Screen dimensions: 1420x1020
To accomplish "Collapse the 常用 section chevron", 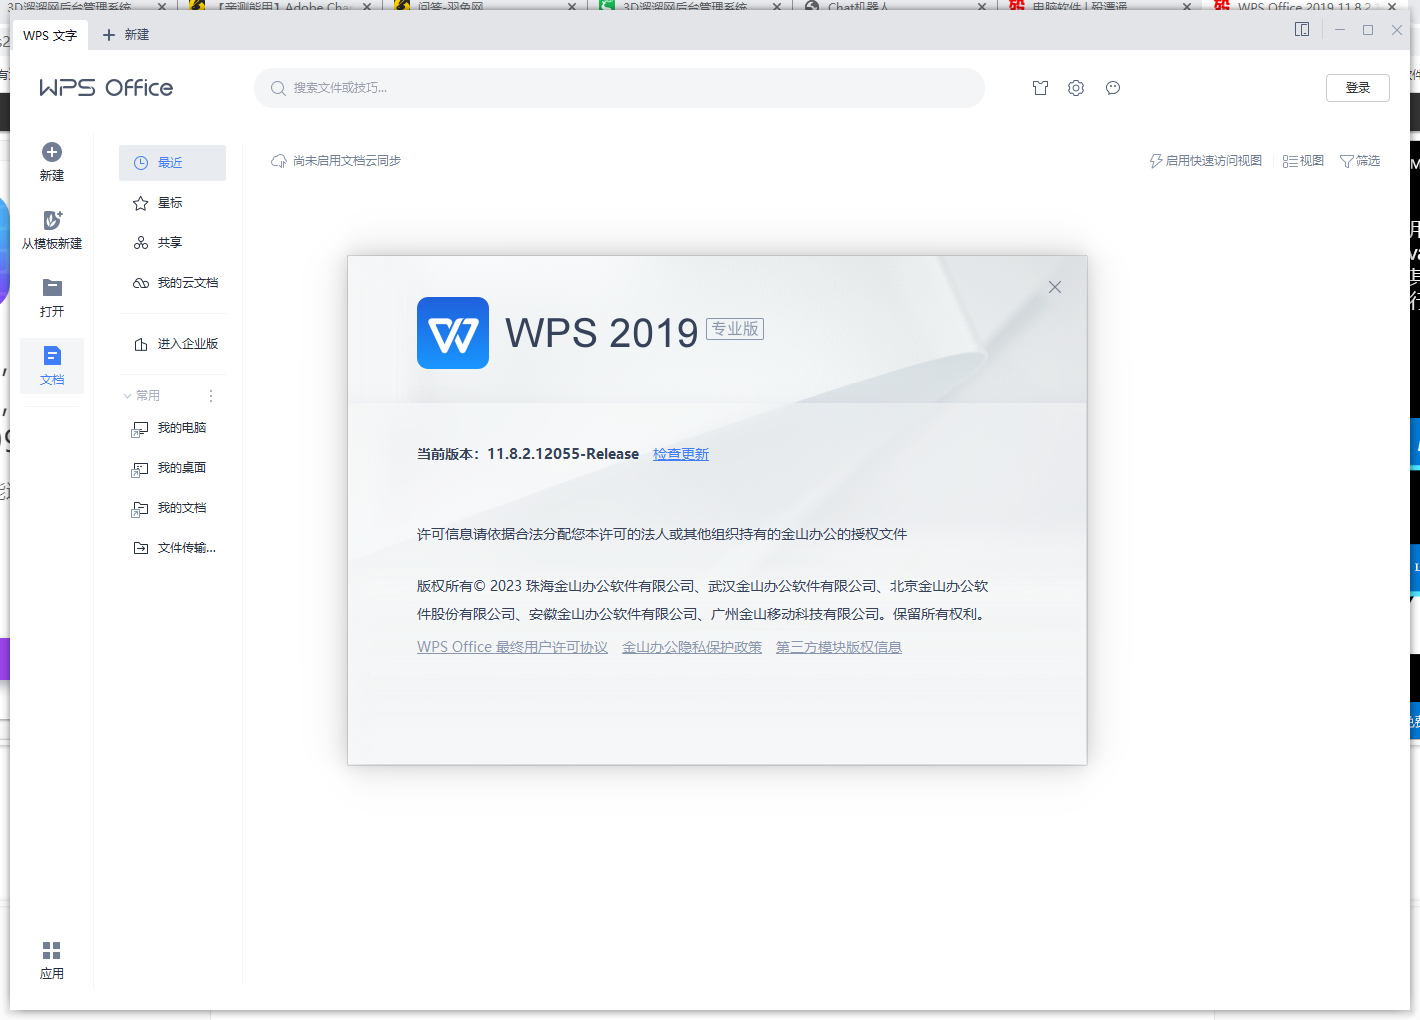I will point(127,396).
